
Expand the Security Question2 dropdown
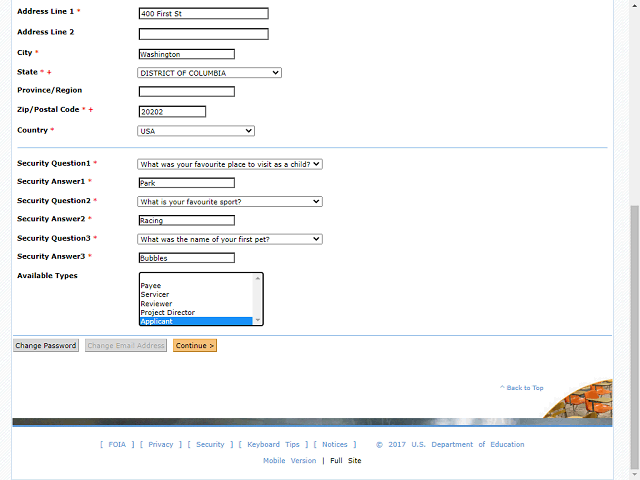click(229, 202)
